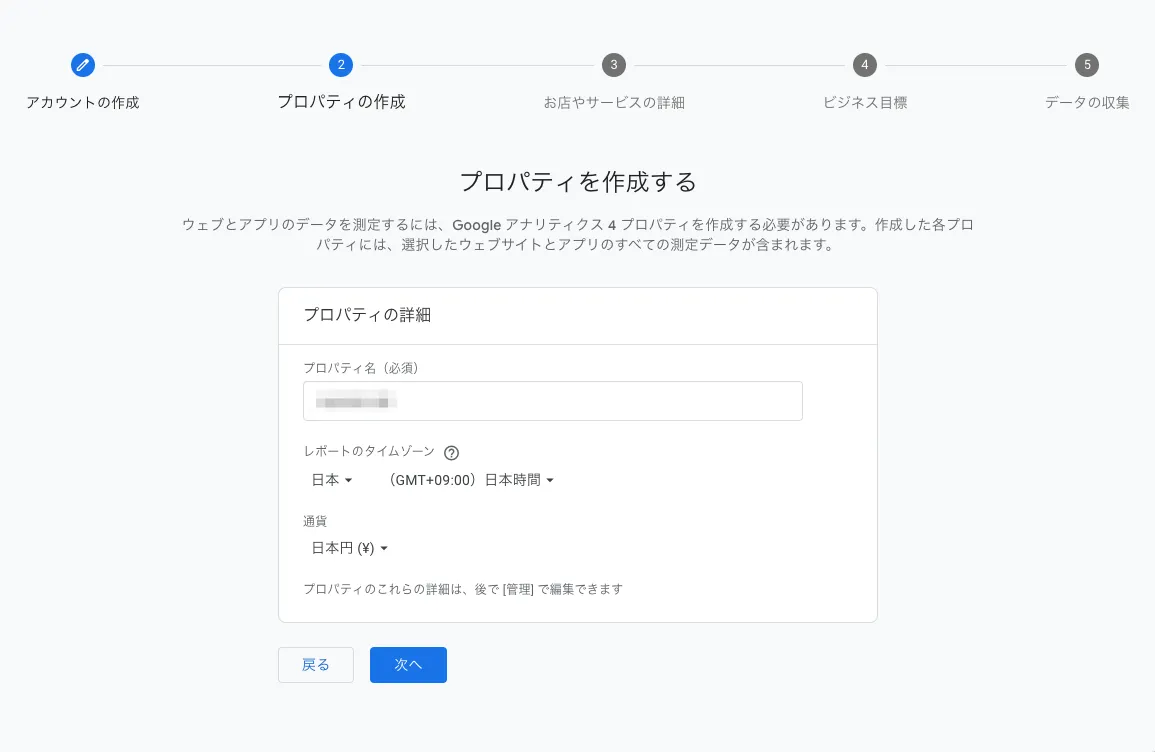Screen dimensions: 1155x752
Task: Go to the お店やサービスの詳細 step label
Action: [x=614, y=102]
